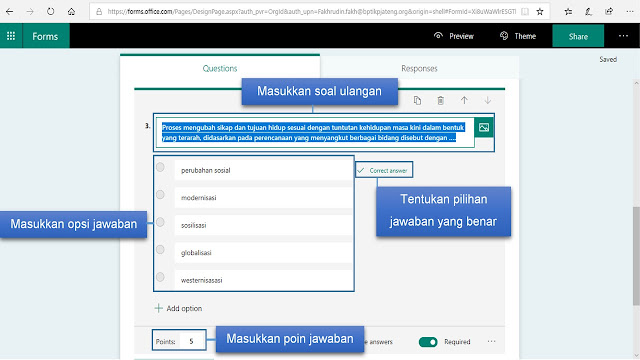Click the browser Forward arrow

tap(30, 11)
